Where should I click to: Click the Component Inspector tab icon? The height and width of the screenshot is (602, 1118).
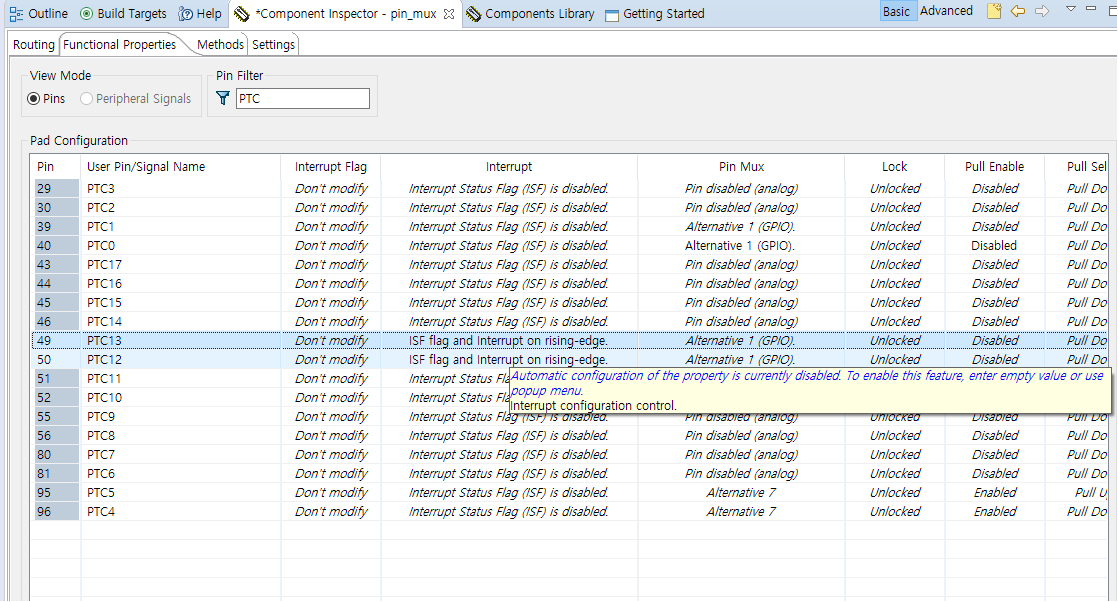tap(240, 14)
